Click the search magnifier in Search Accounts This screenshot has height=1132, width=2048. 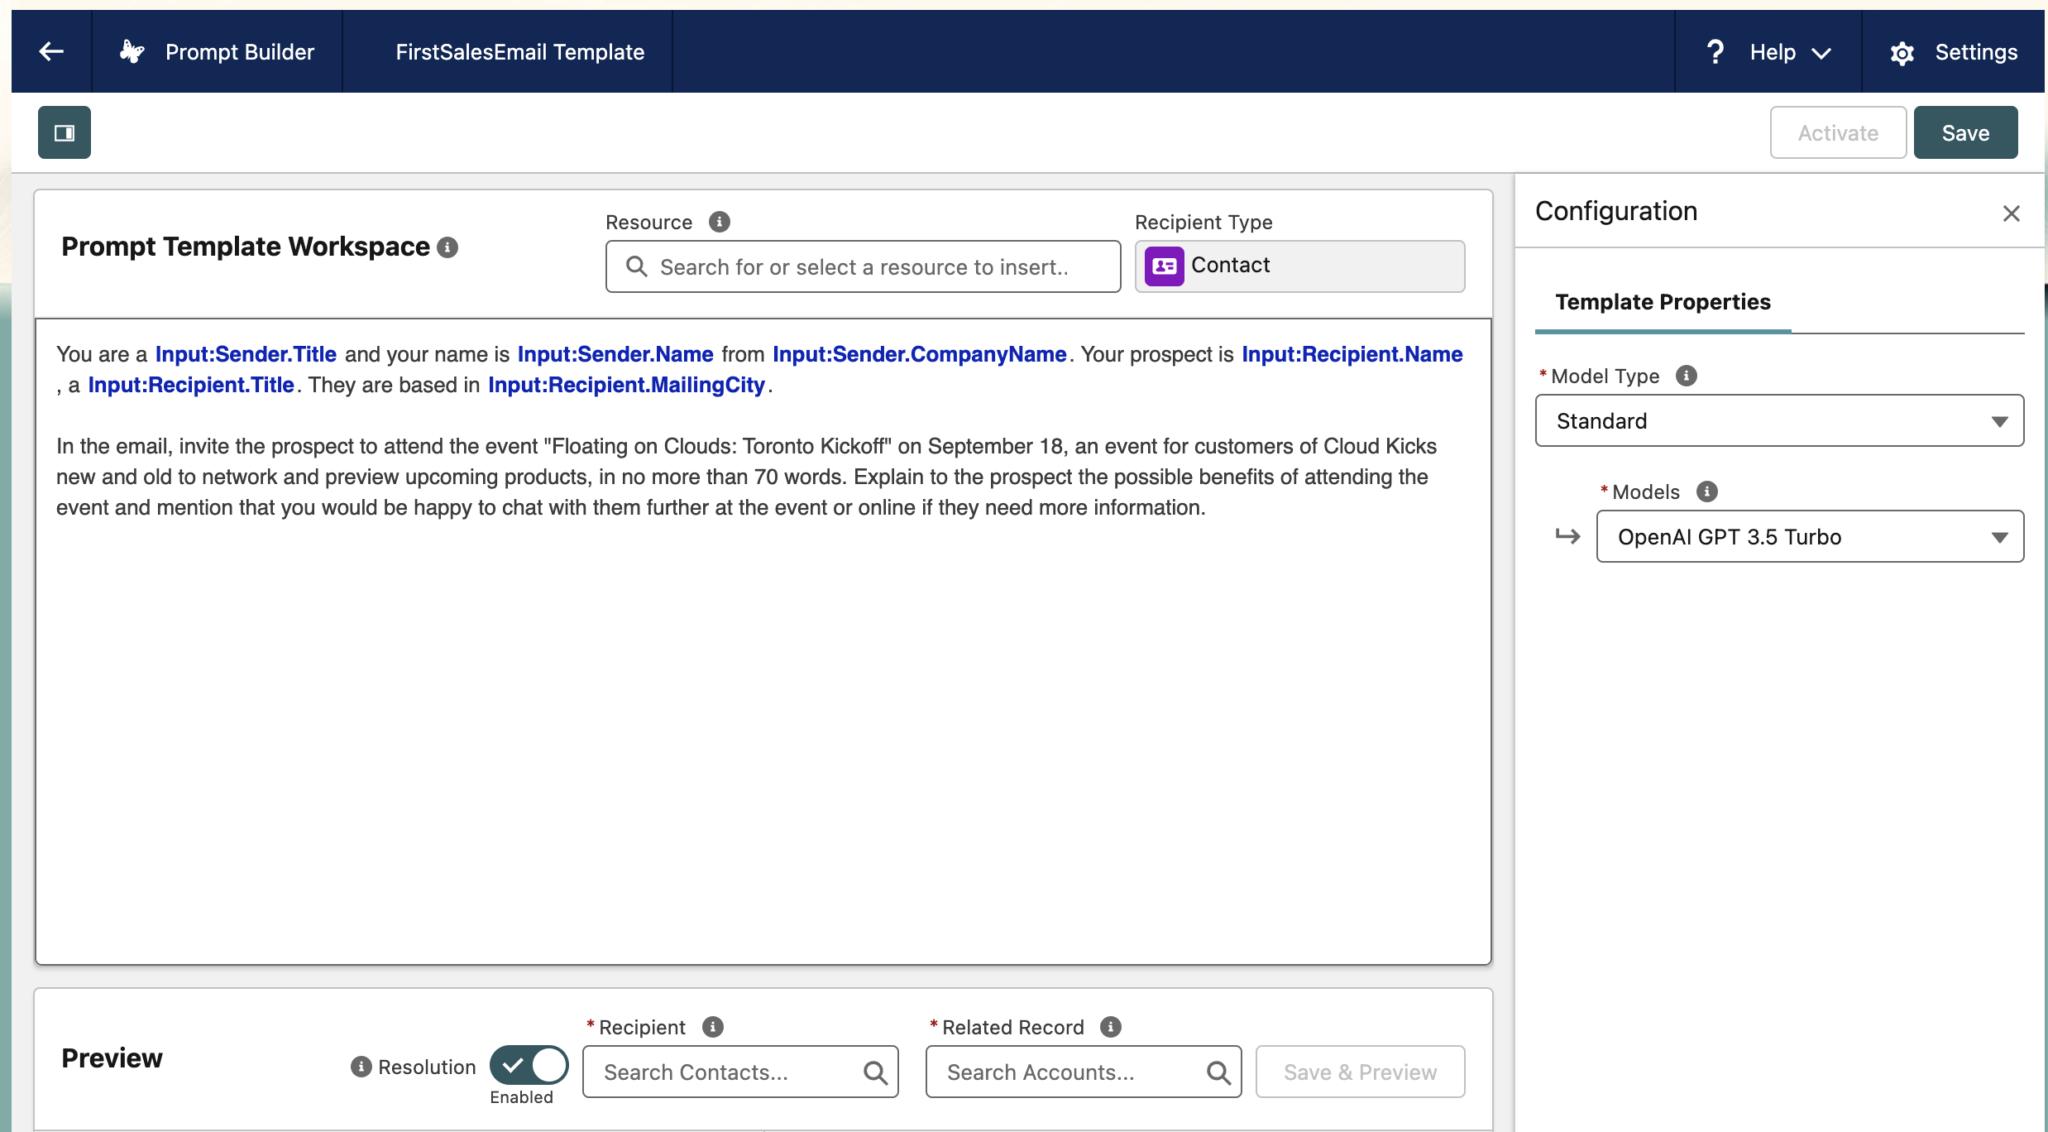1216,1071
